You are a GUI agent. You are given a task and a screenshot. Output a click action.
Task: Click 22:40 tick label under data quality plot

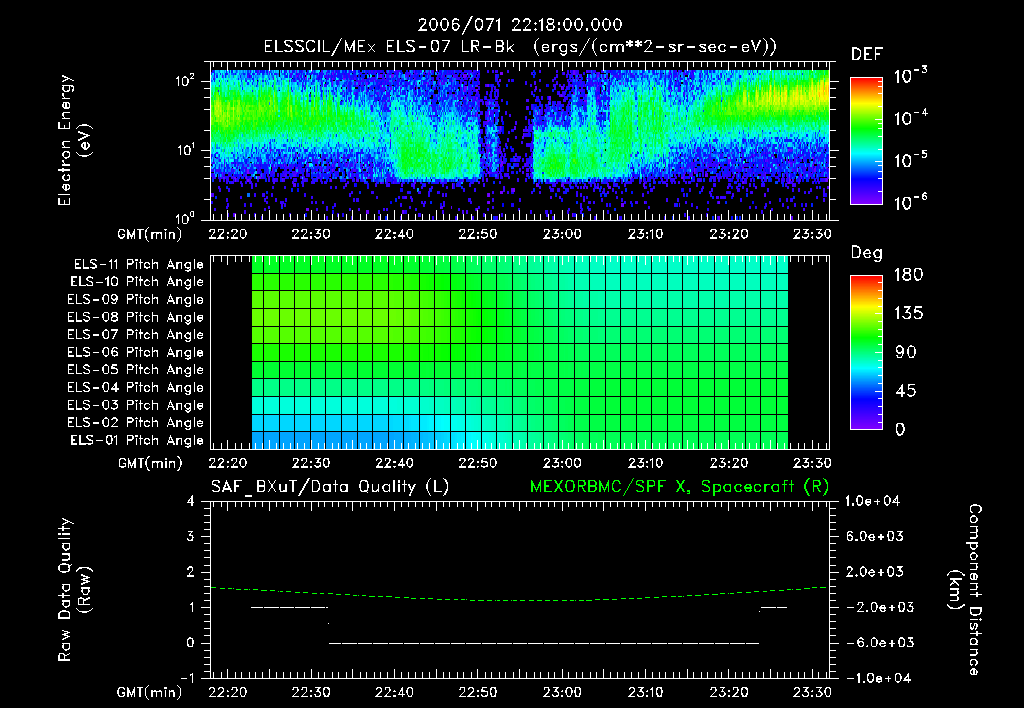tap(394, 692)
